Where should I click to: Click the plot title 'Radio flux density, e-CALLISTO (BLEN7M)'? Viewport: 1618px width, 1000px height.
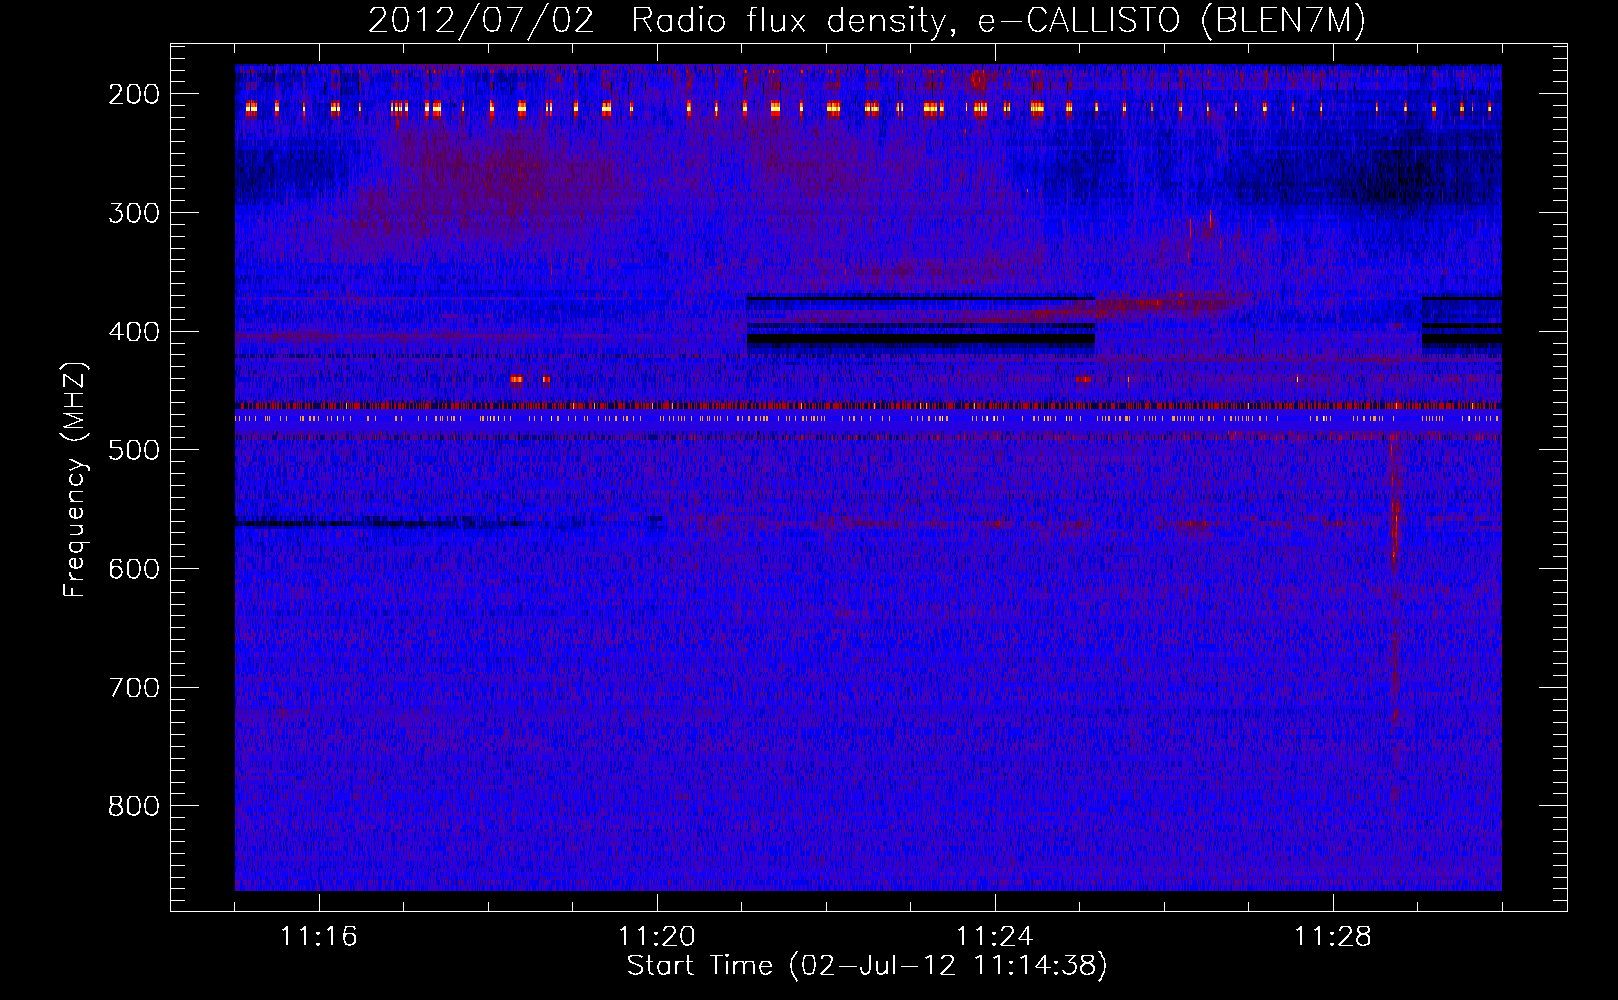tap(998, 20)
